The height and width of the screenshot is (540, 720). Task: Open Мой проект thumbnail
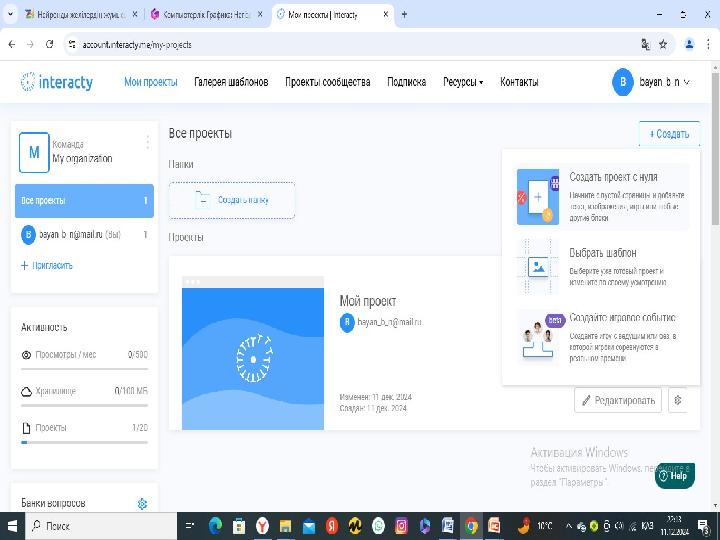click(253, 353)
